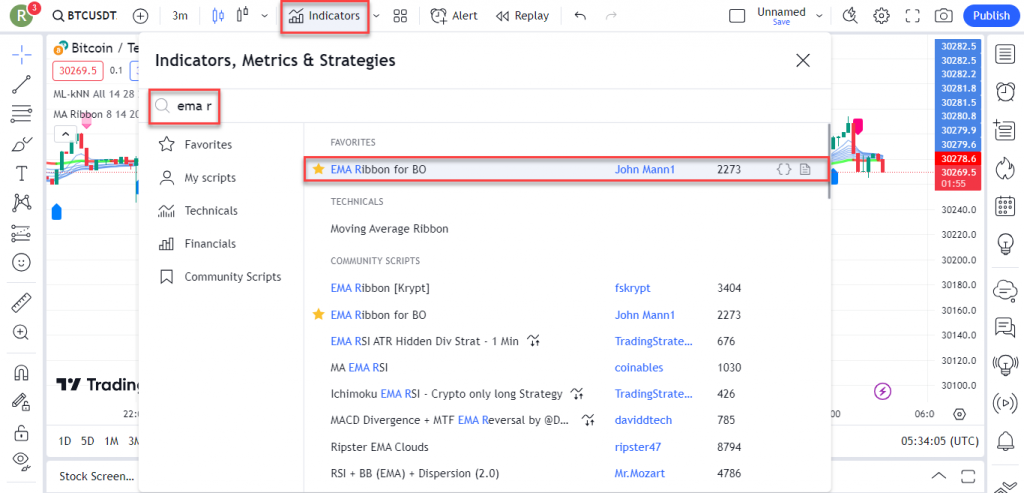Expand chart style dropdown chevron
Screen dimensions: 1024x493
coord(264,16)
